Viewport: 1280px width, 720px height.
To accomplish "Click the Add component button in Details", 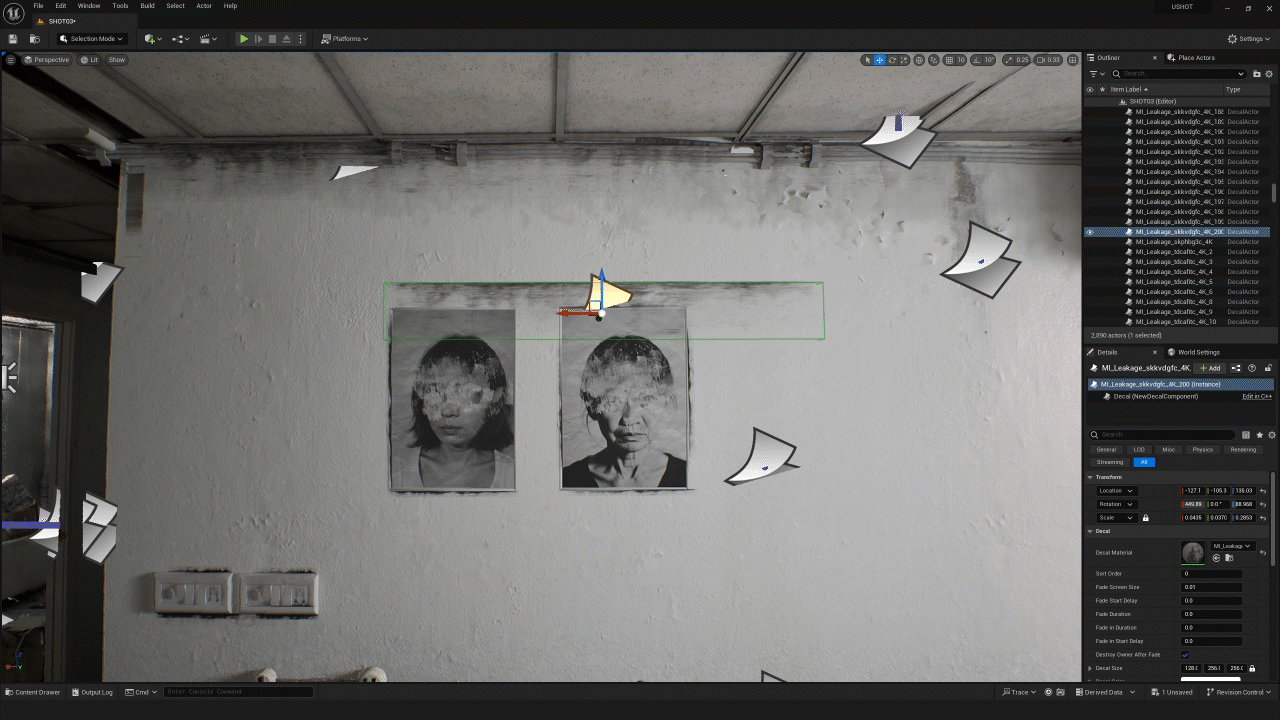I will tap(1210, 368).
